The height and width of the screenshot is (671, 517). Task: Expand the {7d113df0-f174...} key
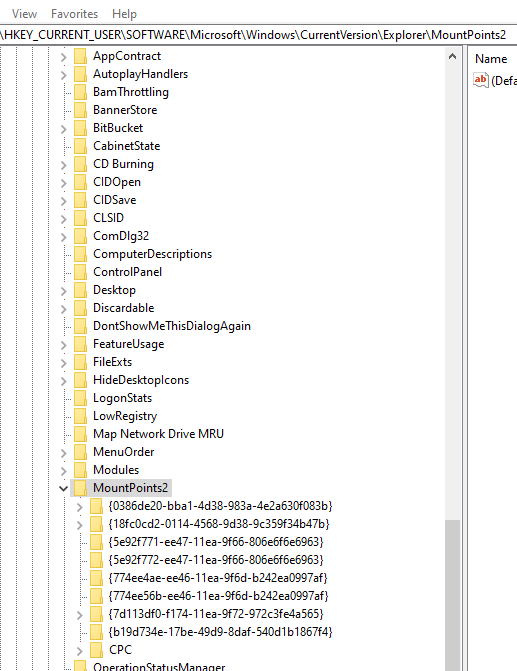80,615
